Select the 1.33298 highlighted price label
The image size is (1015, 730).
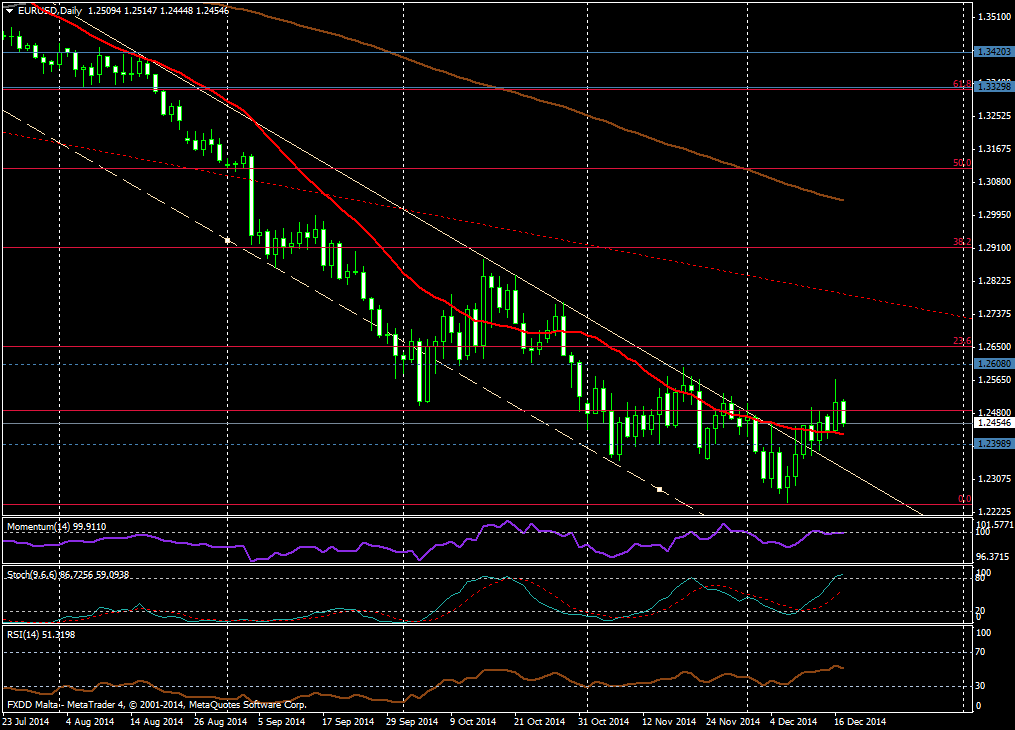pyautogui.click(x=994, y=88)
